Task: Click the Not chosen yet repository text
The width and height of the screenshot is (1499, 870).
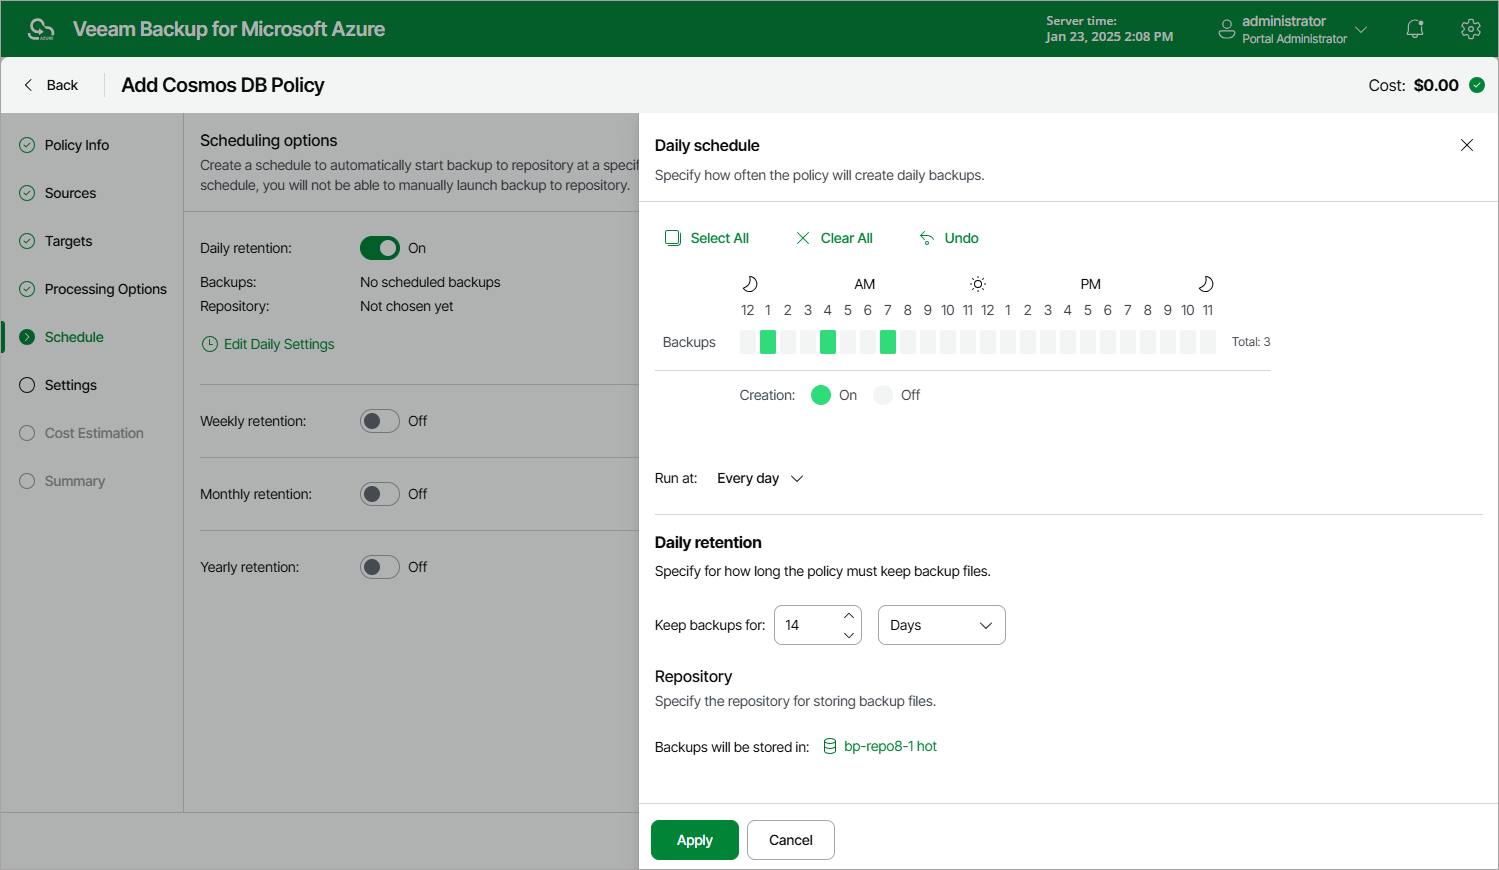Action: click(x=406, y=306)
